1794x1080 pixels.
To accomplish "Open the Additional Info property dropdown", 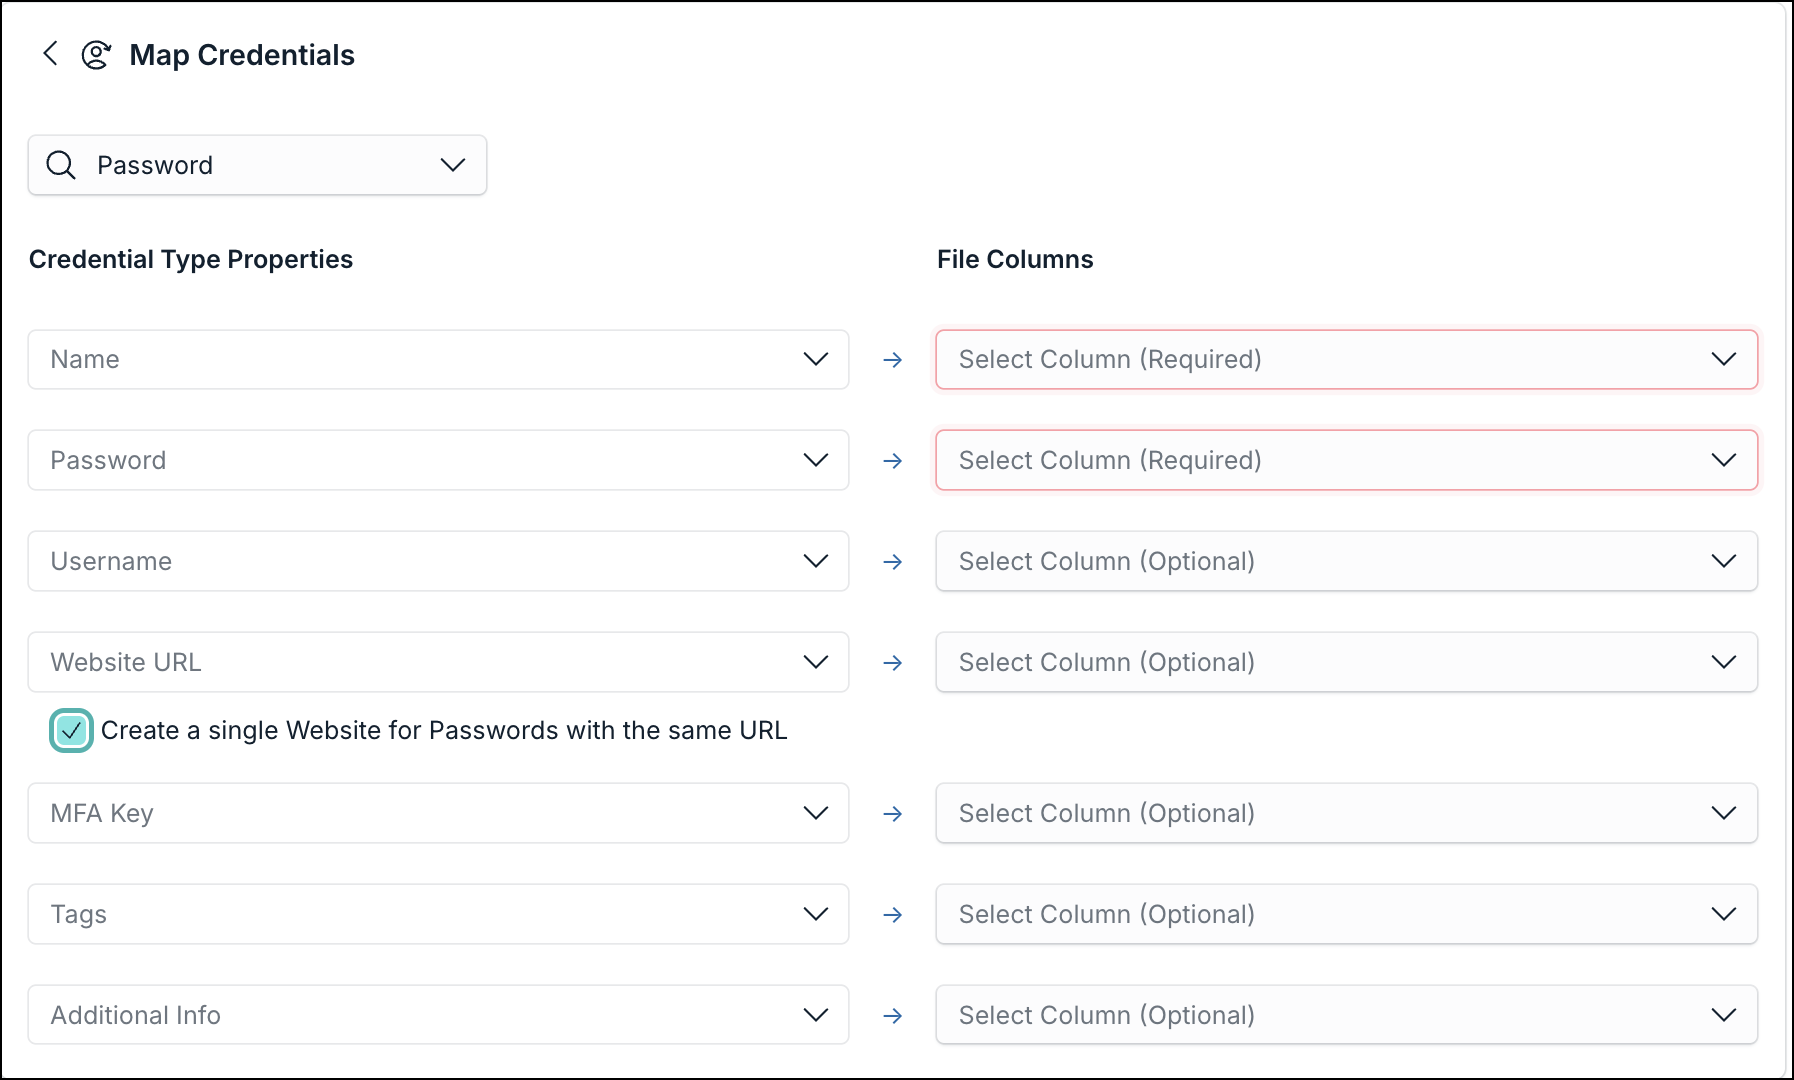I will [x=438, y=1015].
